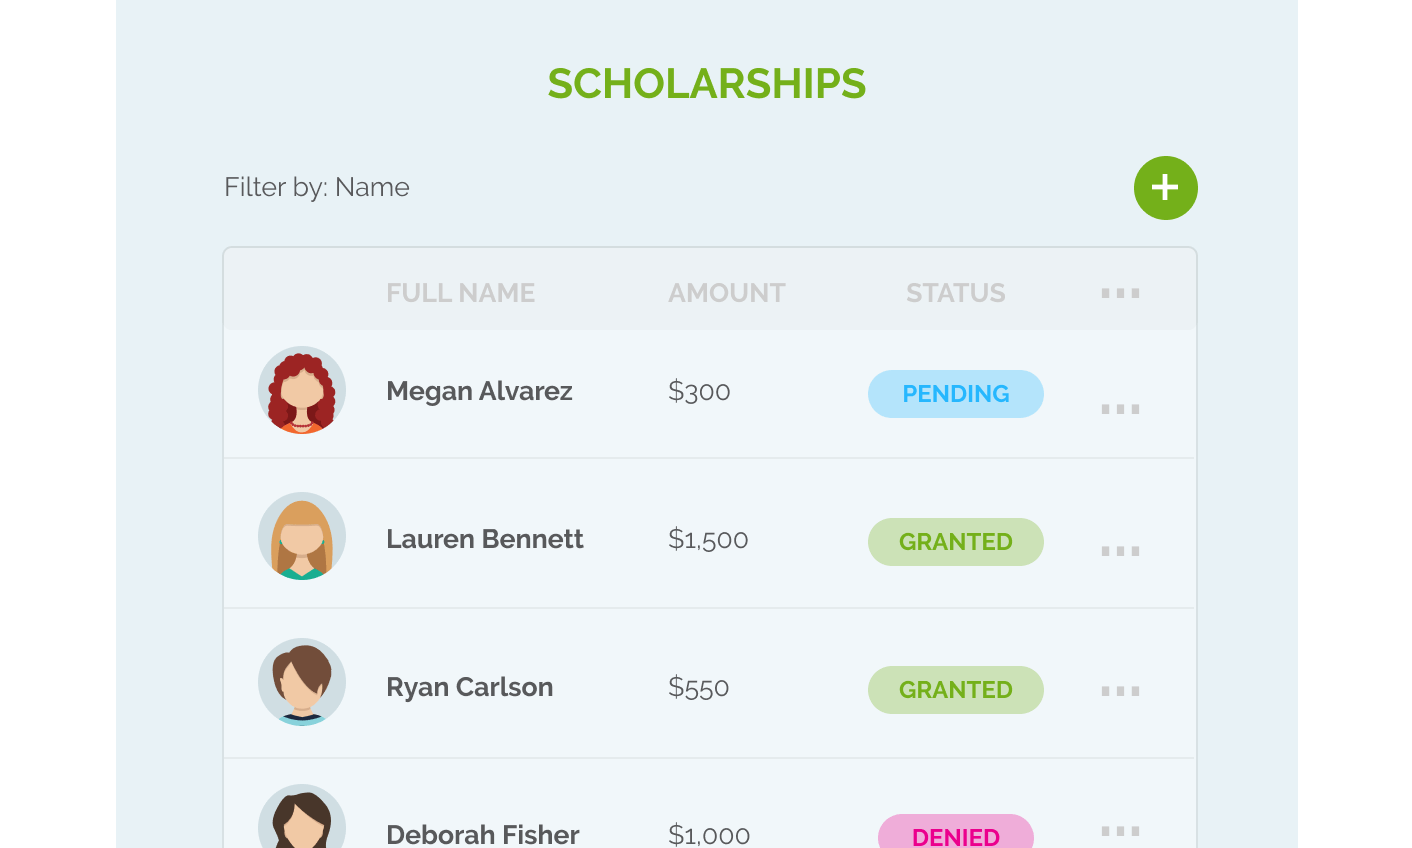Open Deborah Fisher row options menu
The height and width of the screenshot is (848, 1412).
pyautogui.click(x=1120, y=831)
